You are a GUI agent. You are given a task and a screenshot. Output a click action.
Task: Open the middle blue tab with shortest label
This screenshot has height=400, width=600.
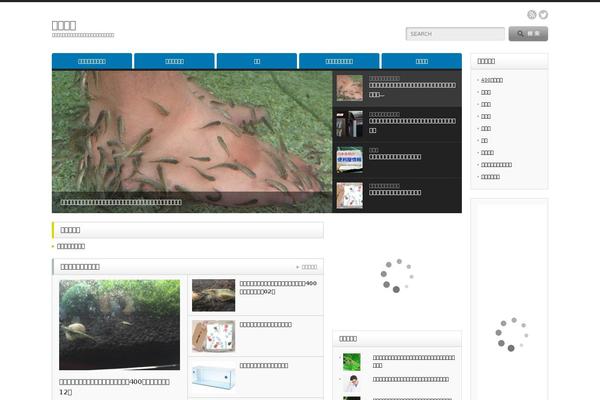pos(257,61)
